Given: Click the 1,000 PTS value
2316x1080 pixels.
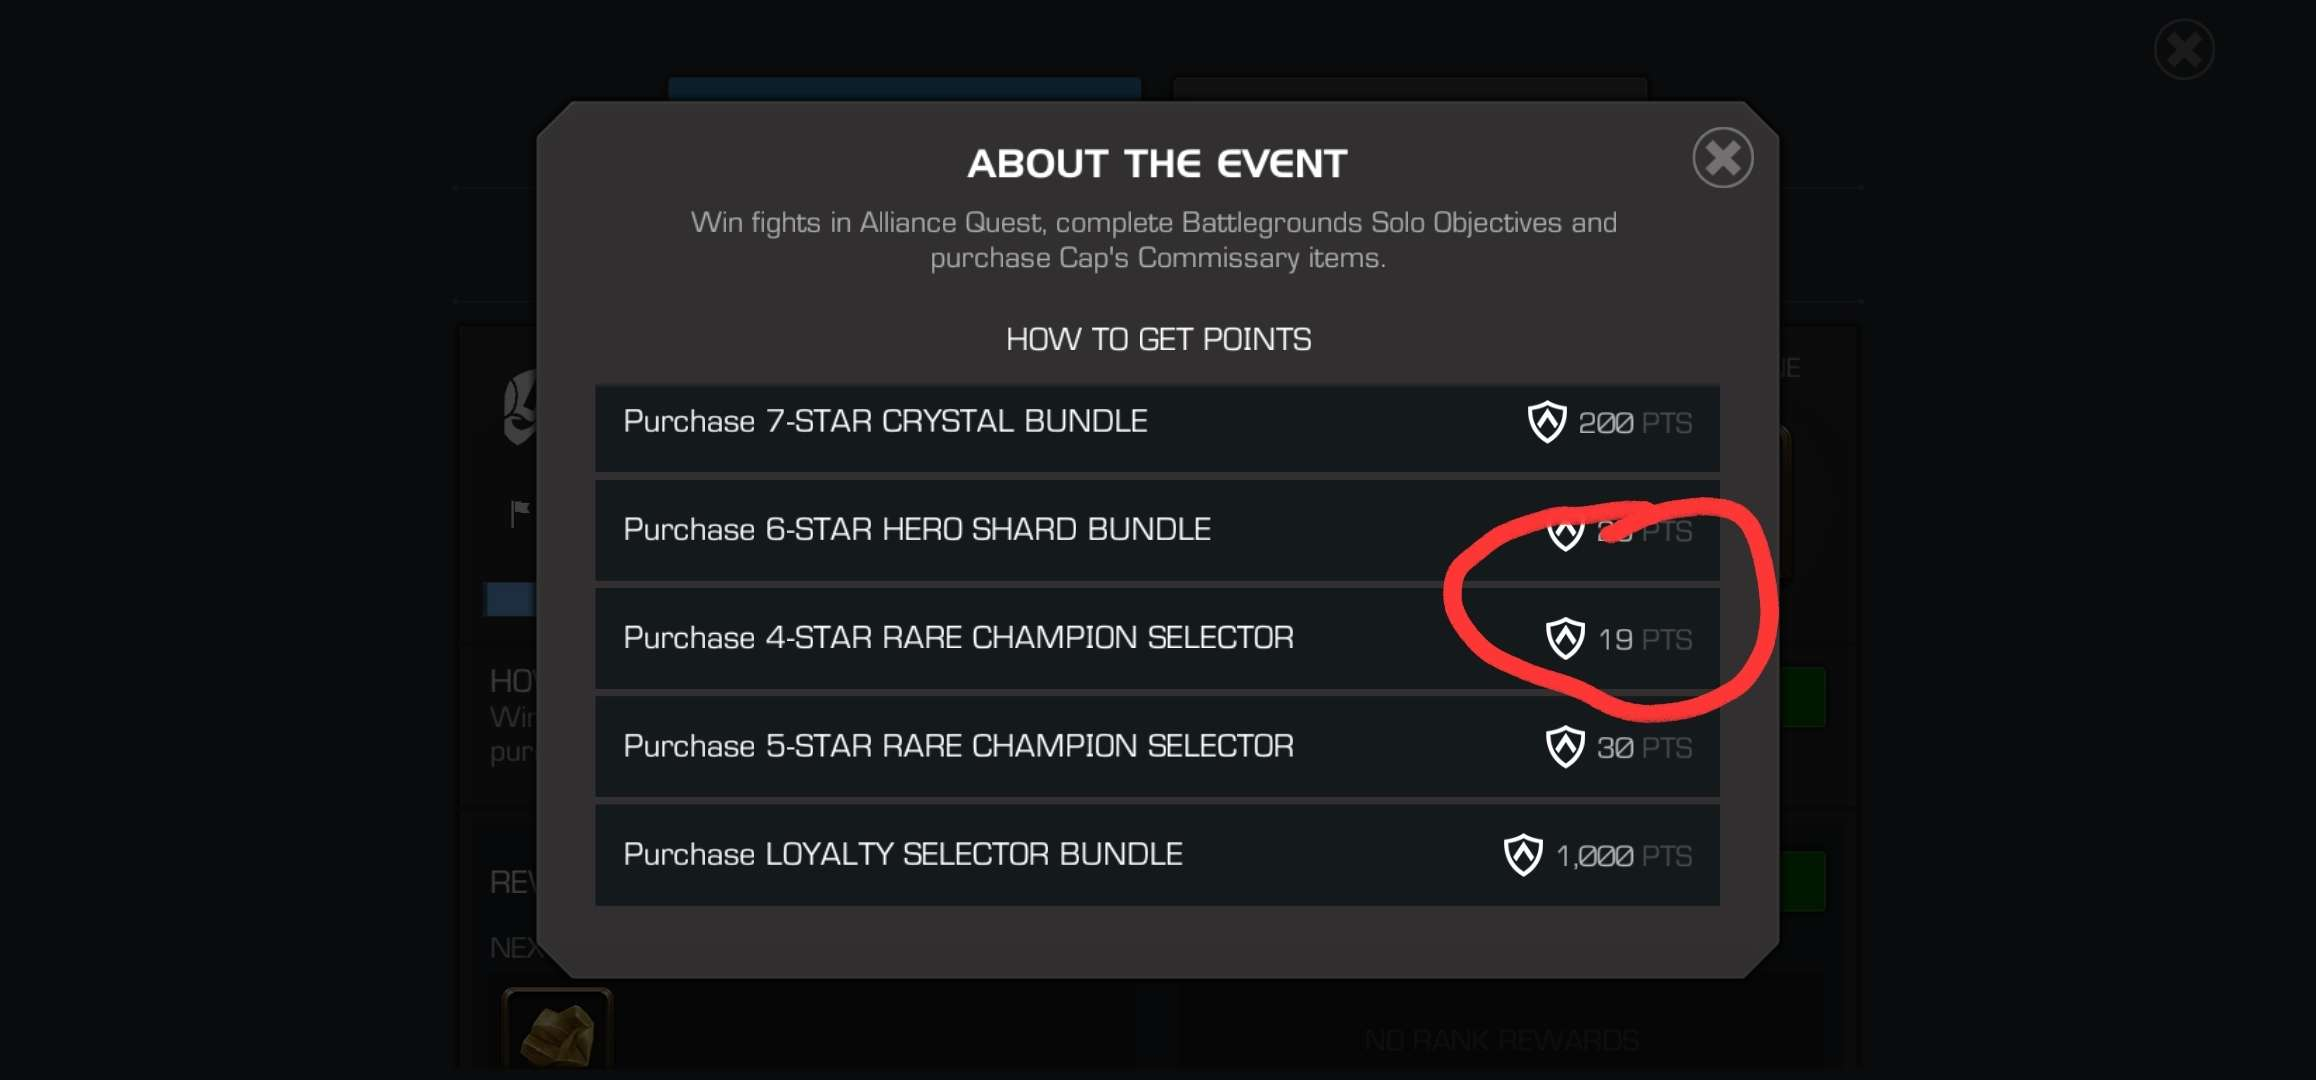Looking at the screenshot, I should [x=1624, y=856].
